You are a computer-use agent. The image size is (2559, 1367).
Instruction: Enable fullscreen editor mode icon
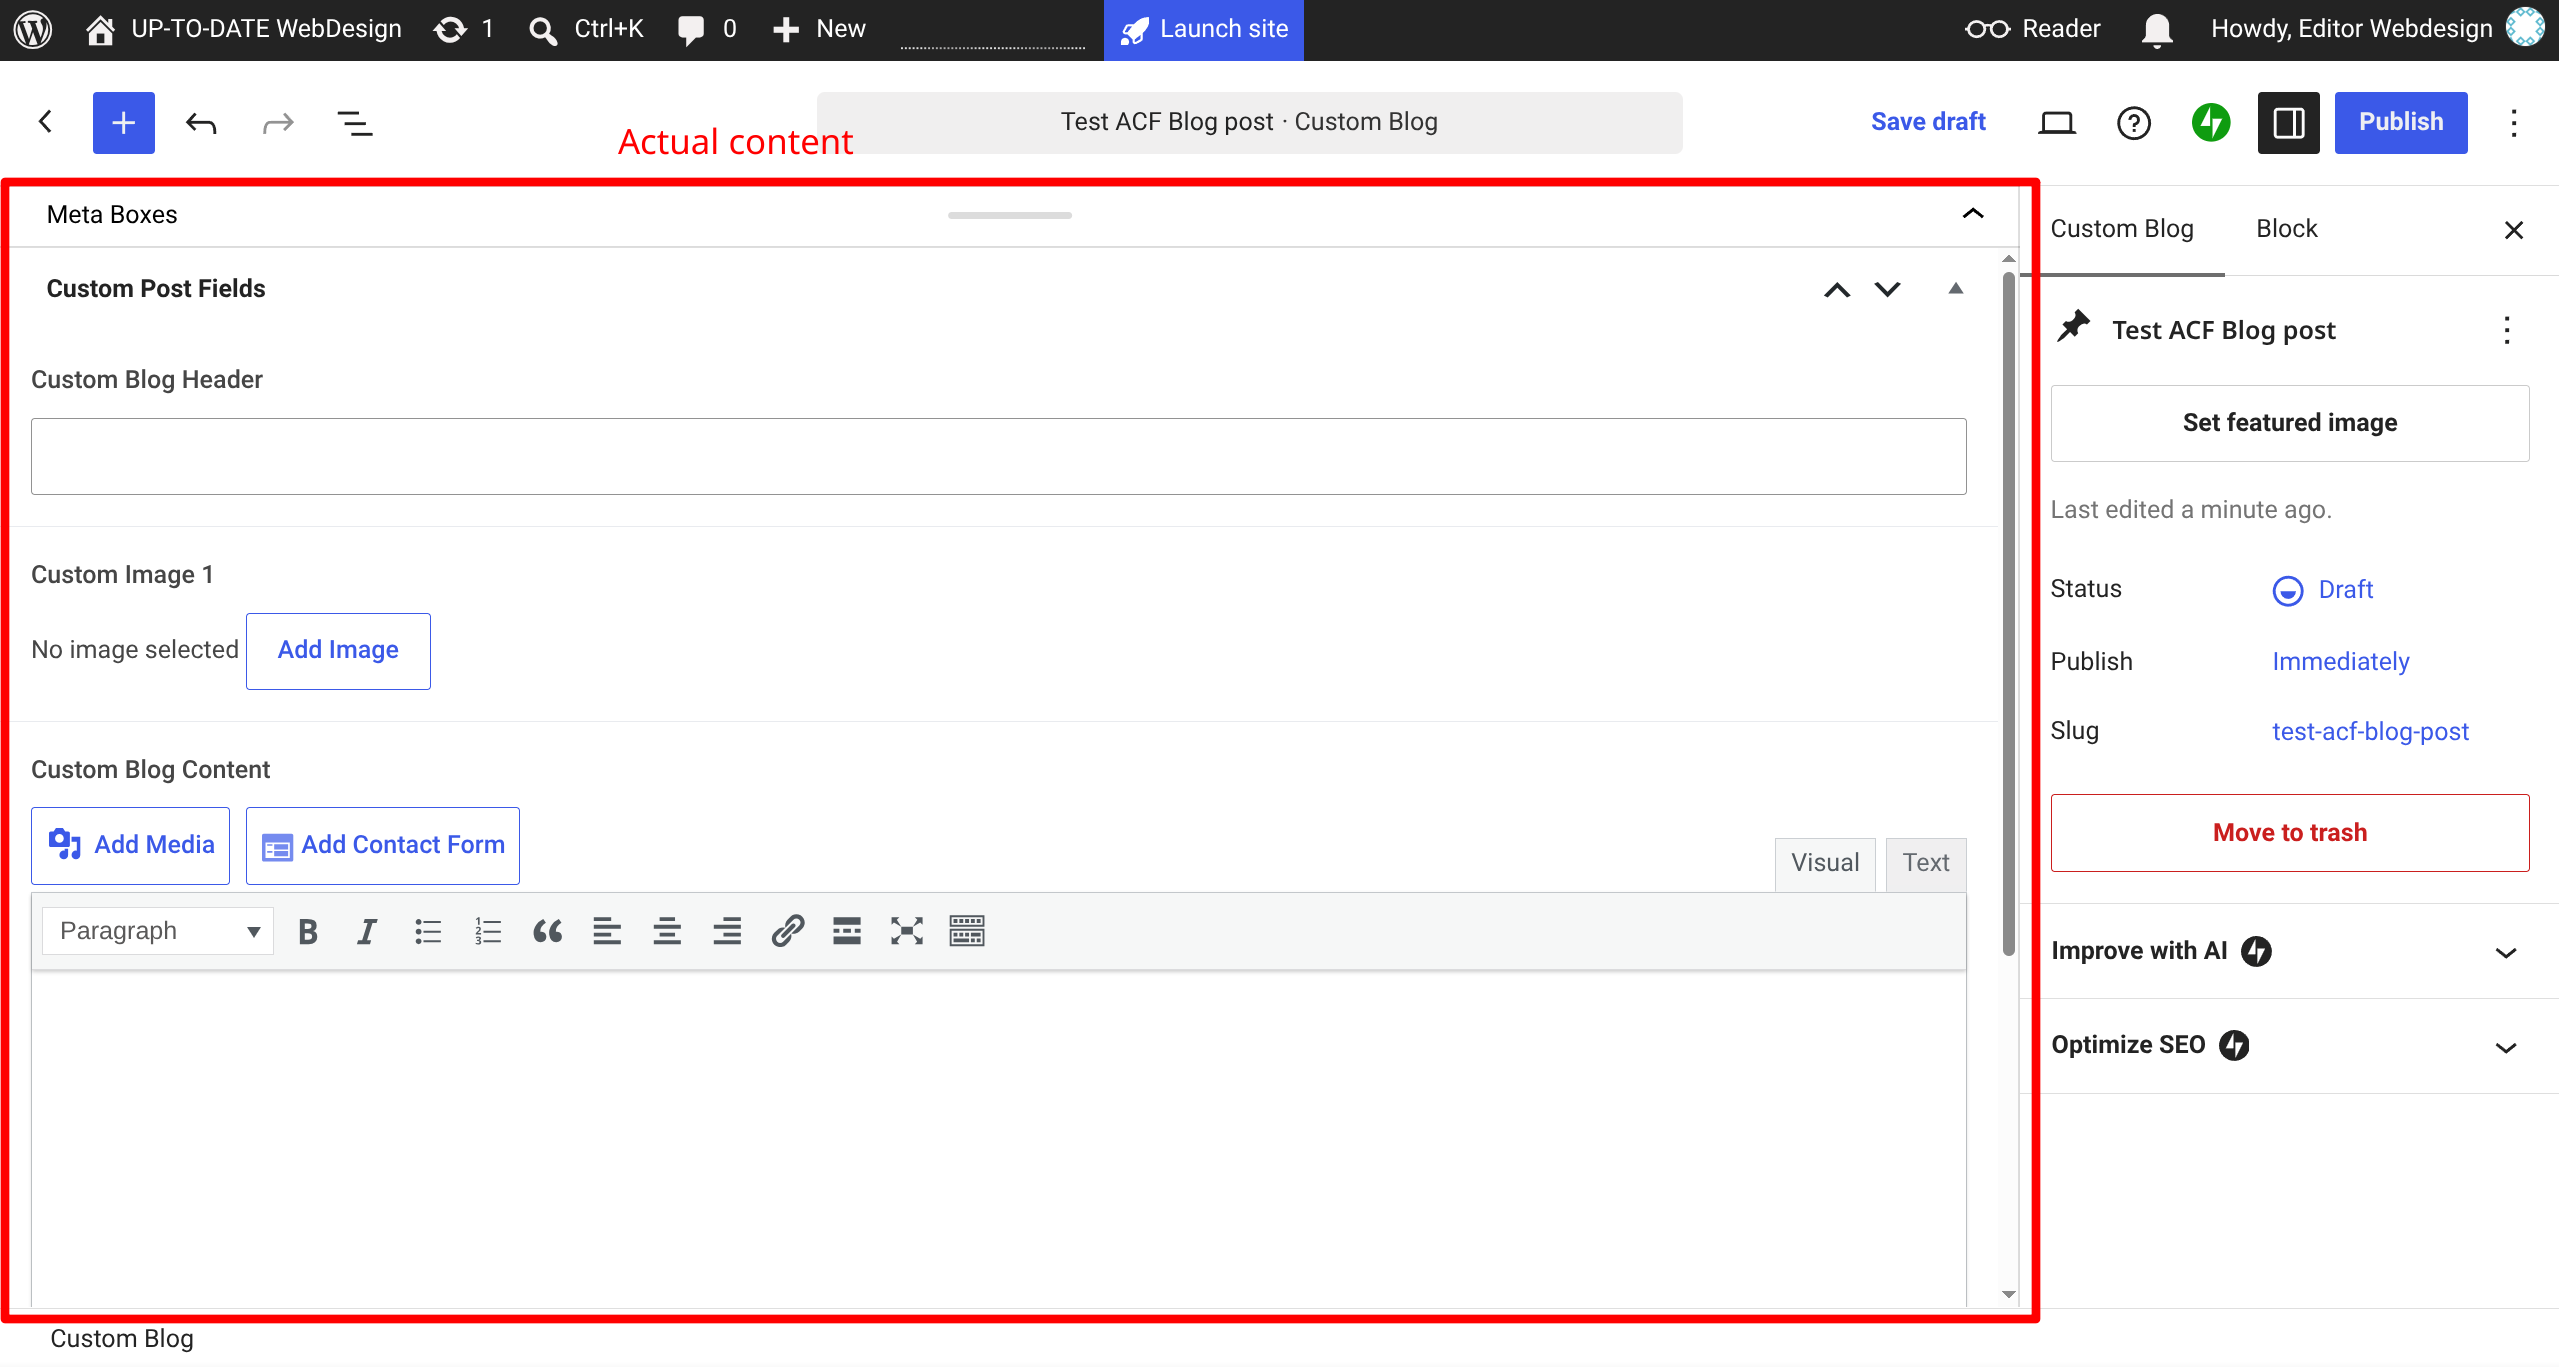[907, 931]
